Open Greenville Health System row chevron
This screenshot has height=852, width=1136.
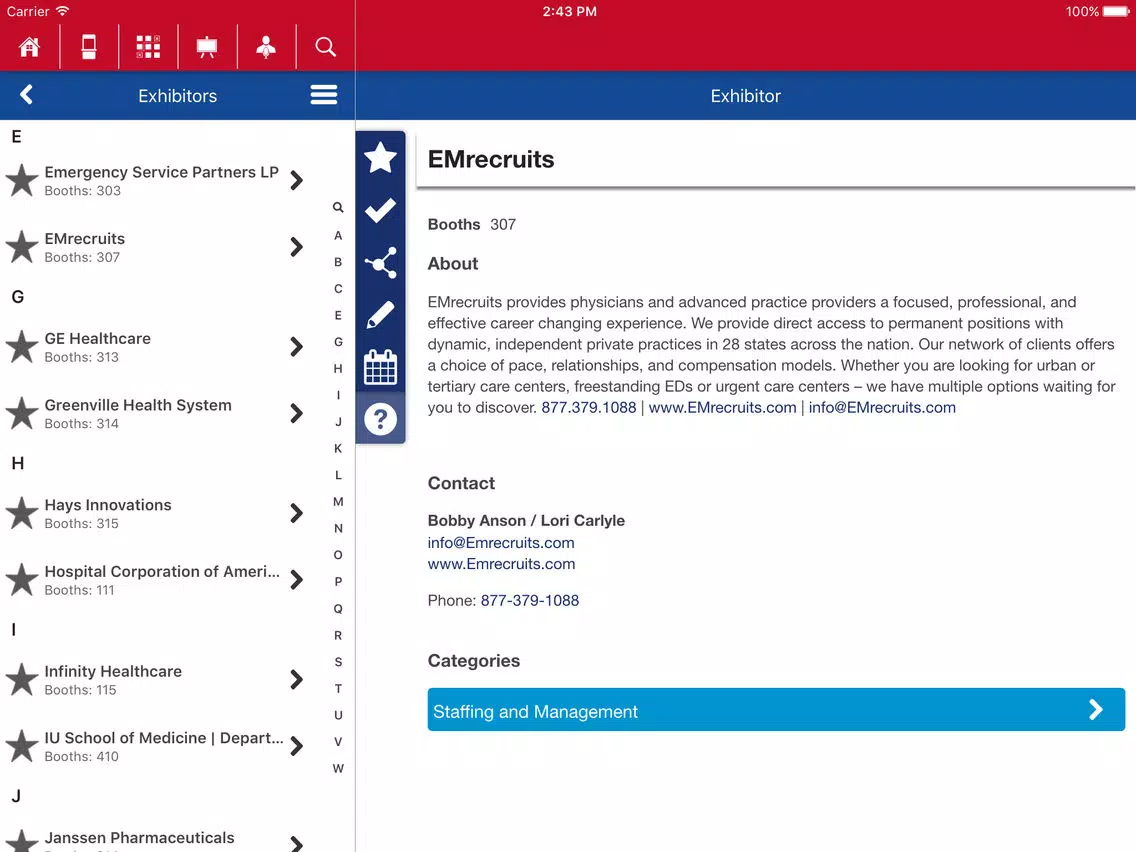coord(296,414)
